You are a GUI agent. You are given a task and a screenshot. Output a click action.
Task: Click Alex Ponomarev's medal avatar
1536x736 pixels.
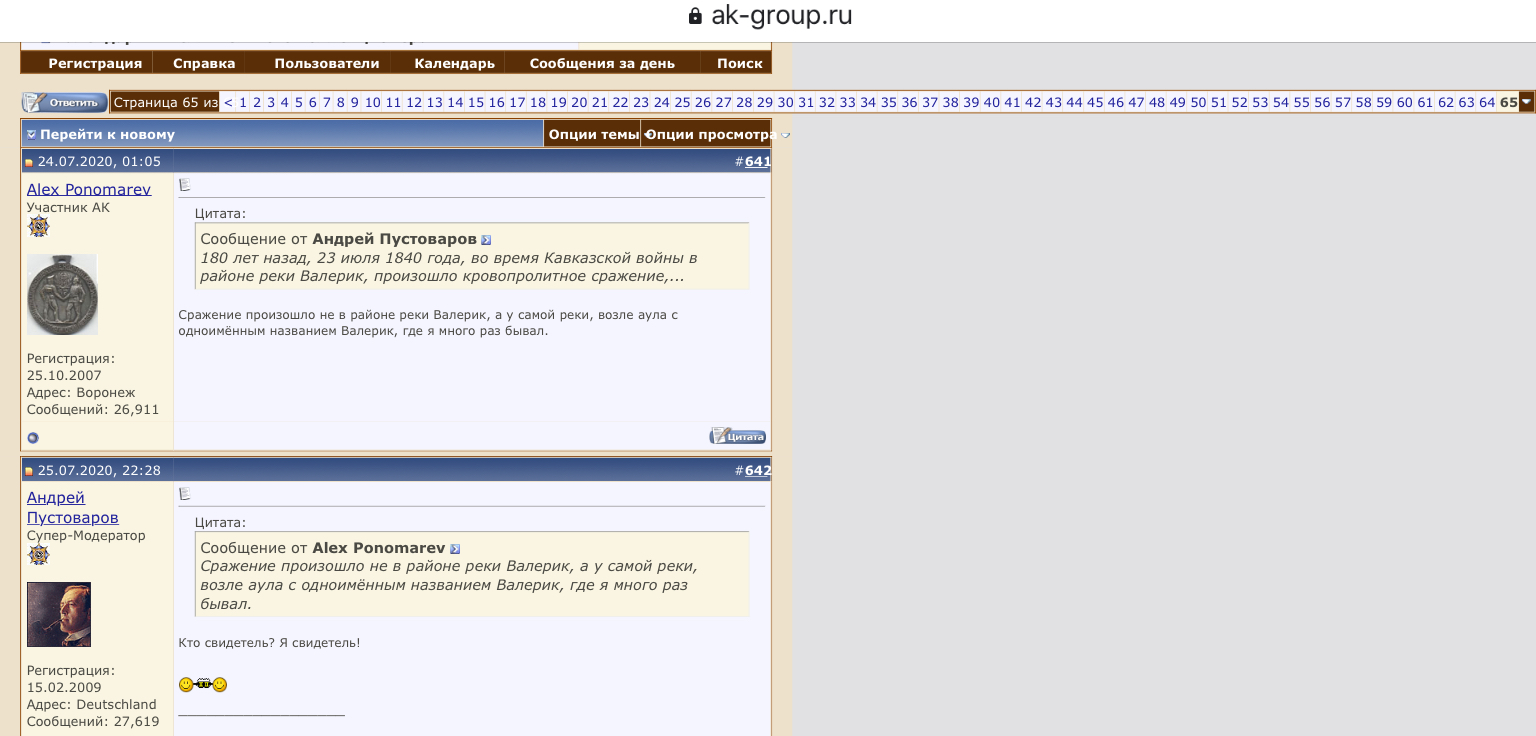click(62, 294)
